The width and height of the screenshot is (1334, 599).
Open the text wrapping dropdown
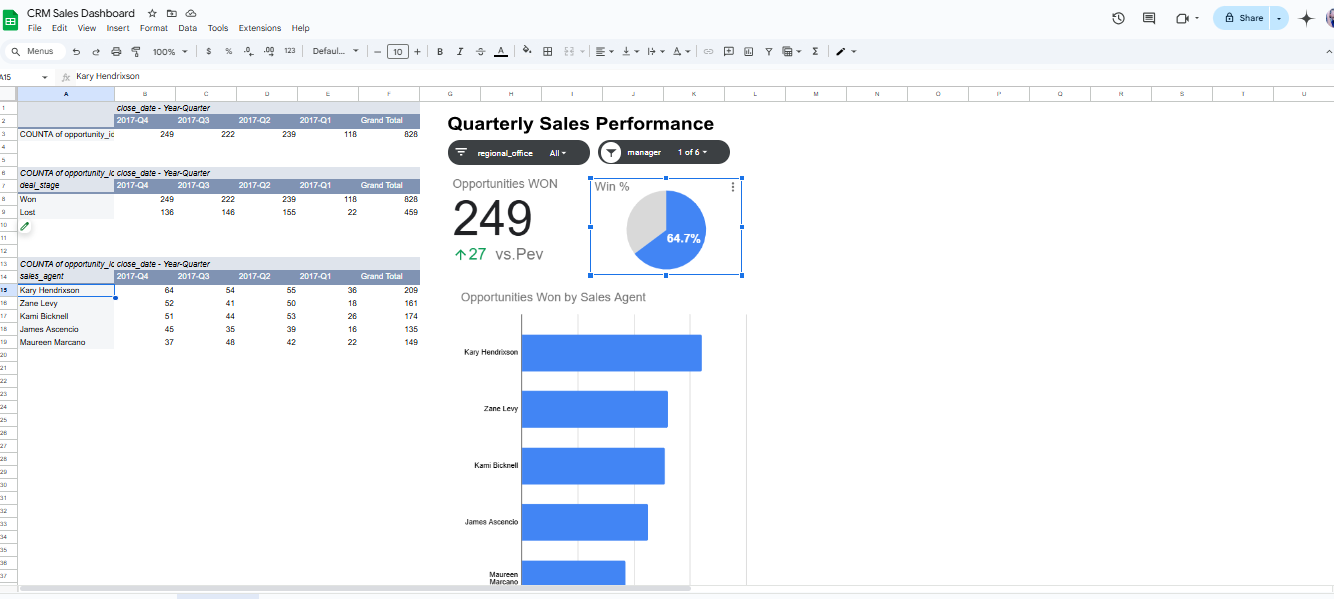coord(656,51)
